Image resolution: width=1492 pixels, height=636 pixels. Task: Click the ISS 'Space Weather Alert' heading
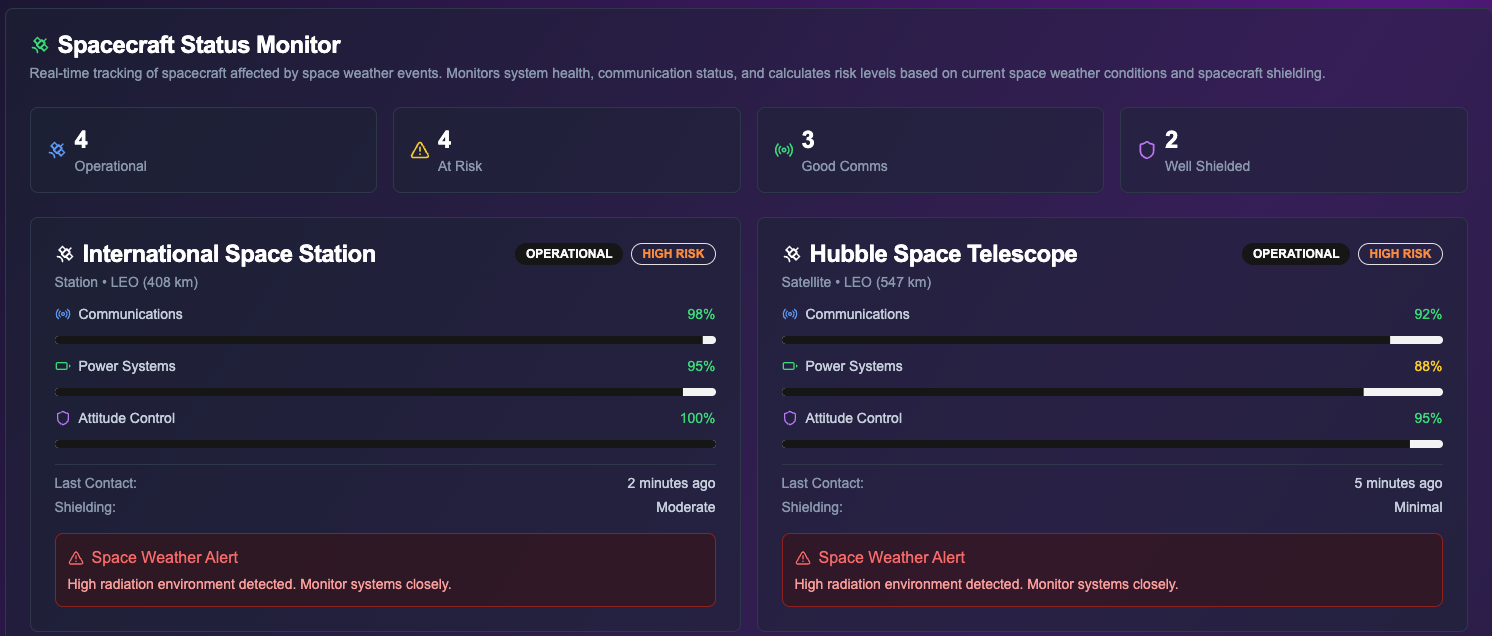165,558
